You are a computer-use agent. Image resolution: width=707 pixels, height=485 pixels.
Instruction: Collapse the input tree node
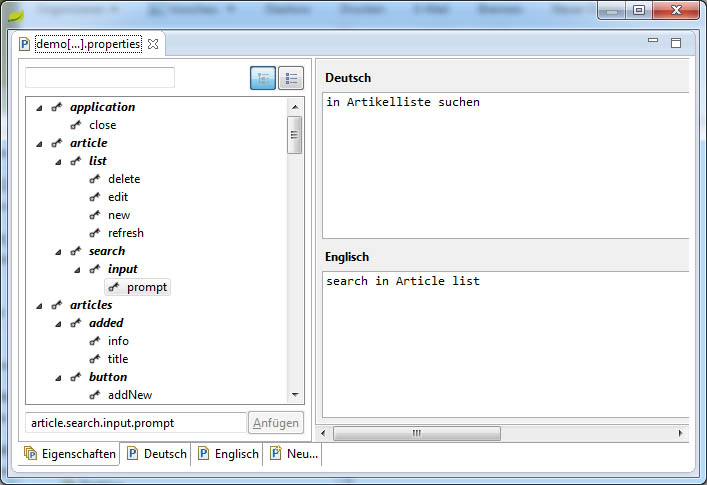(77, 270)
